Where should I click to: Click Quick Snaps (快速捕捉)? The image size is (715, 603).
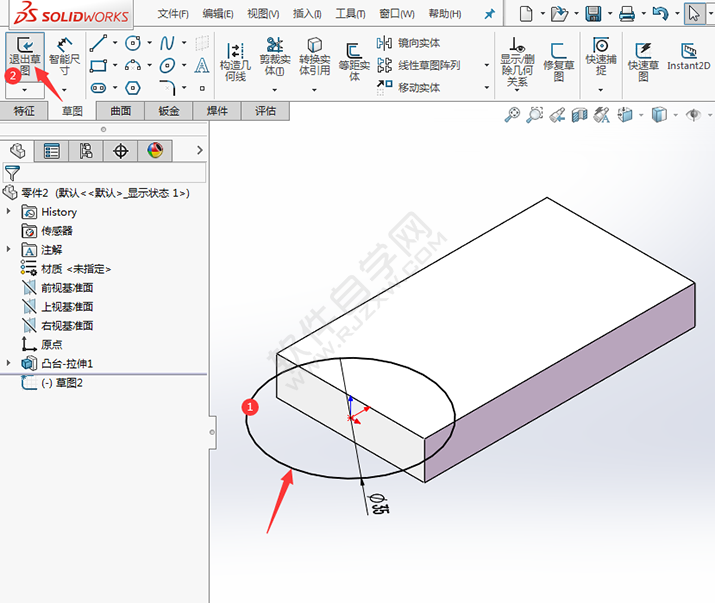[x=601, y=57]
